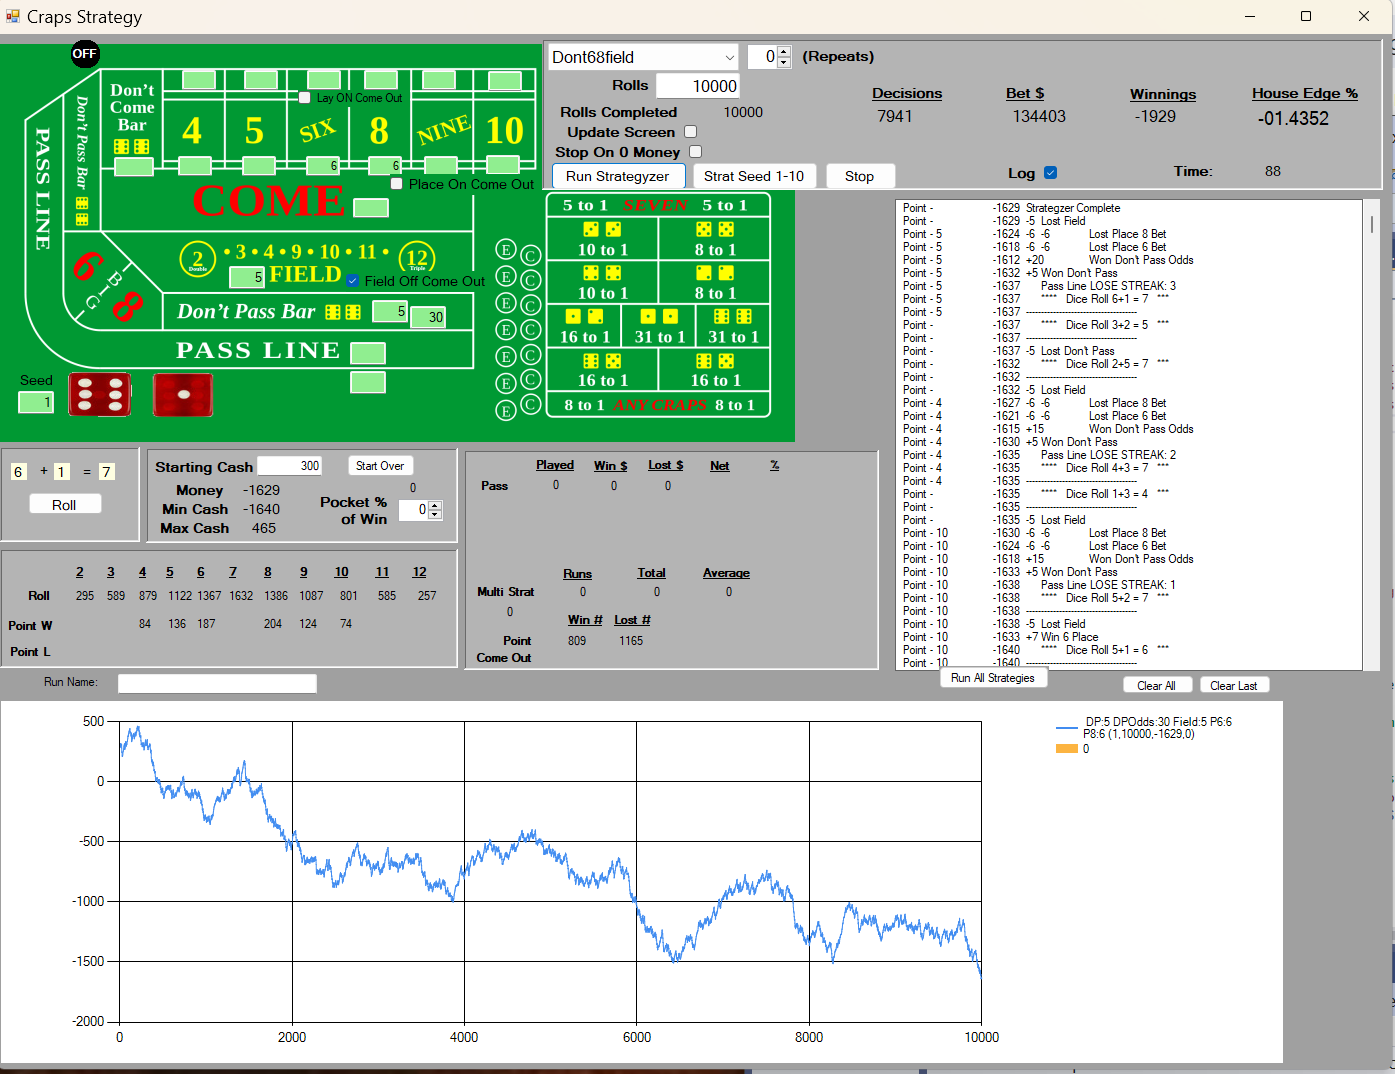
Task: Click into the Run Name text field
Action: pyautogui.click(x=217, y=683)
